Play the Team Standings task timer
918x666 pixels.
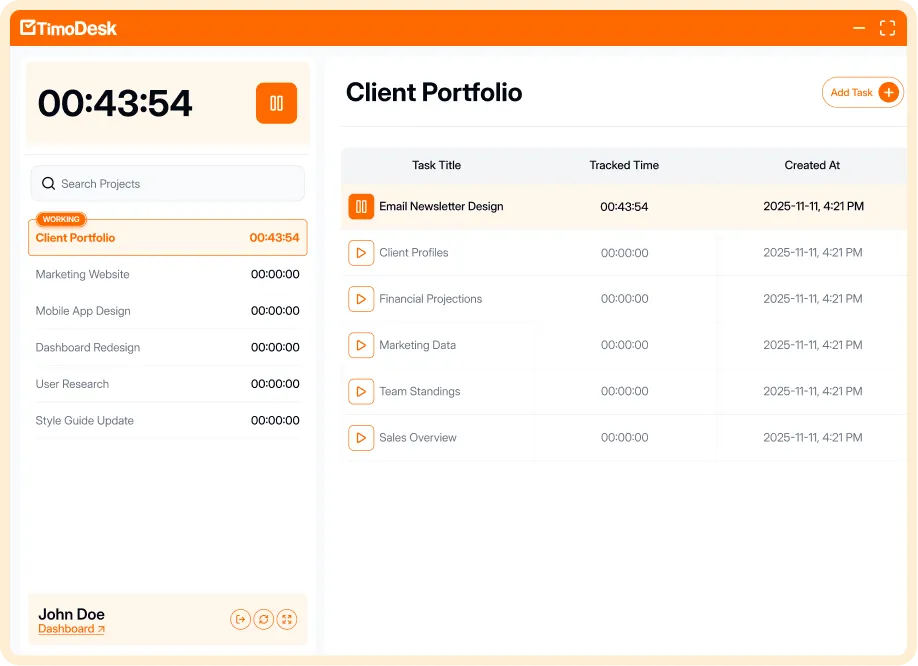point(361,391)
